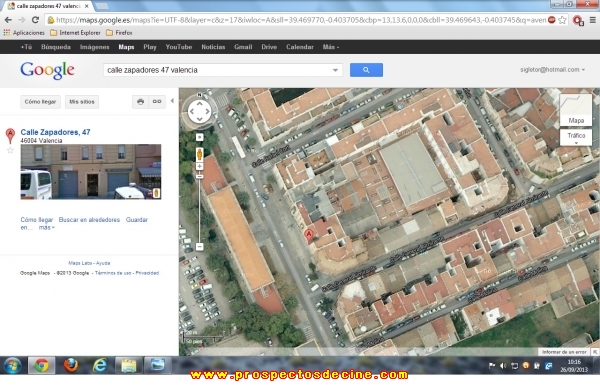This screenshot has height=391, width=600.
Task: Open the Buscar en alrededores link
Action: [89, 220]
